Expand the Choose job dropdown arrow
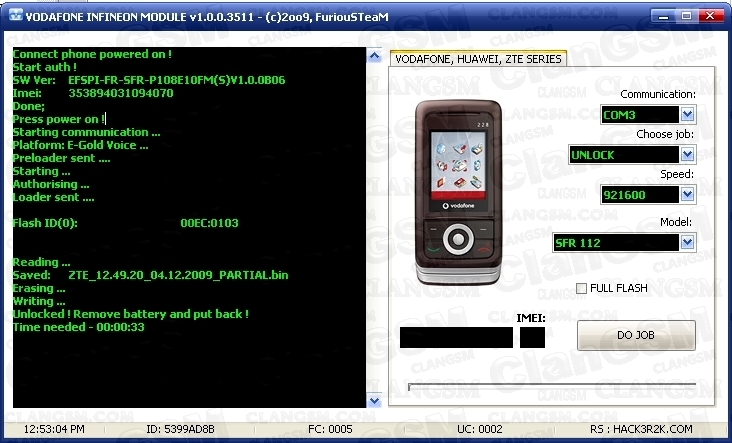The width and height of the screenshot is (732, 443). [x=687, y=155]
